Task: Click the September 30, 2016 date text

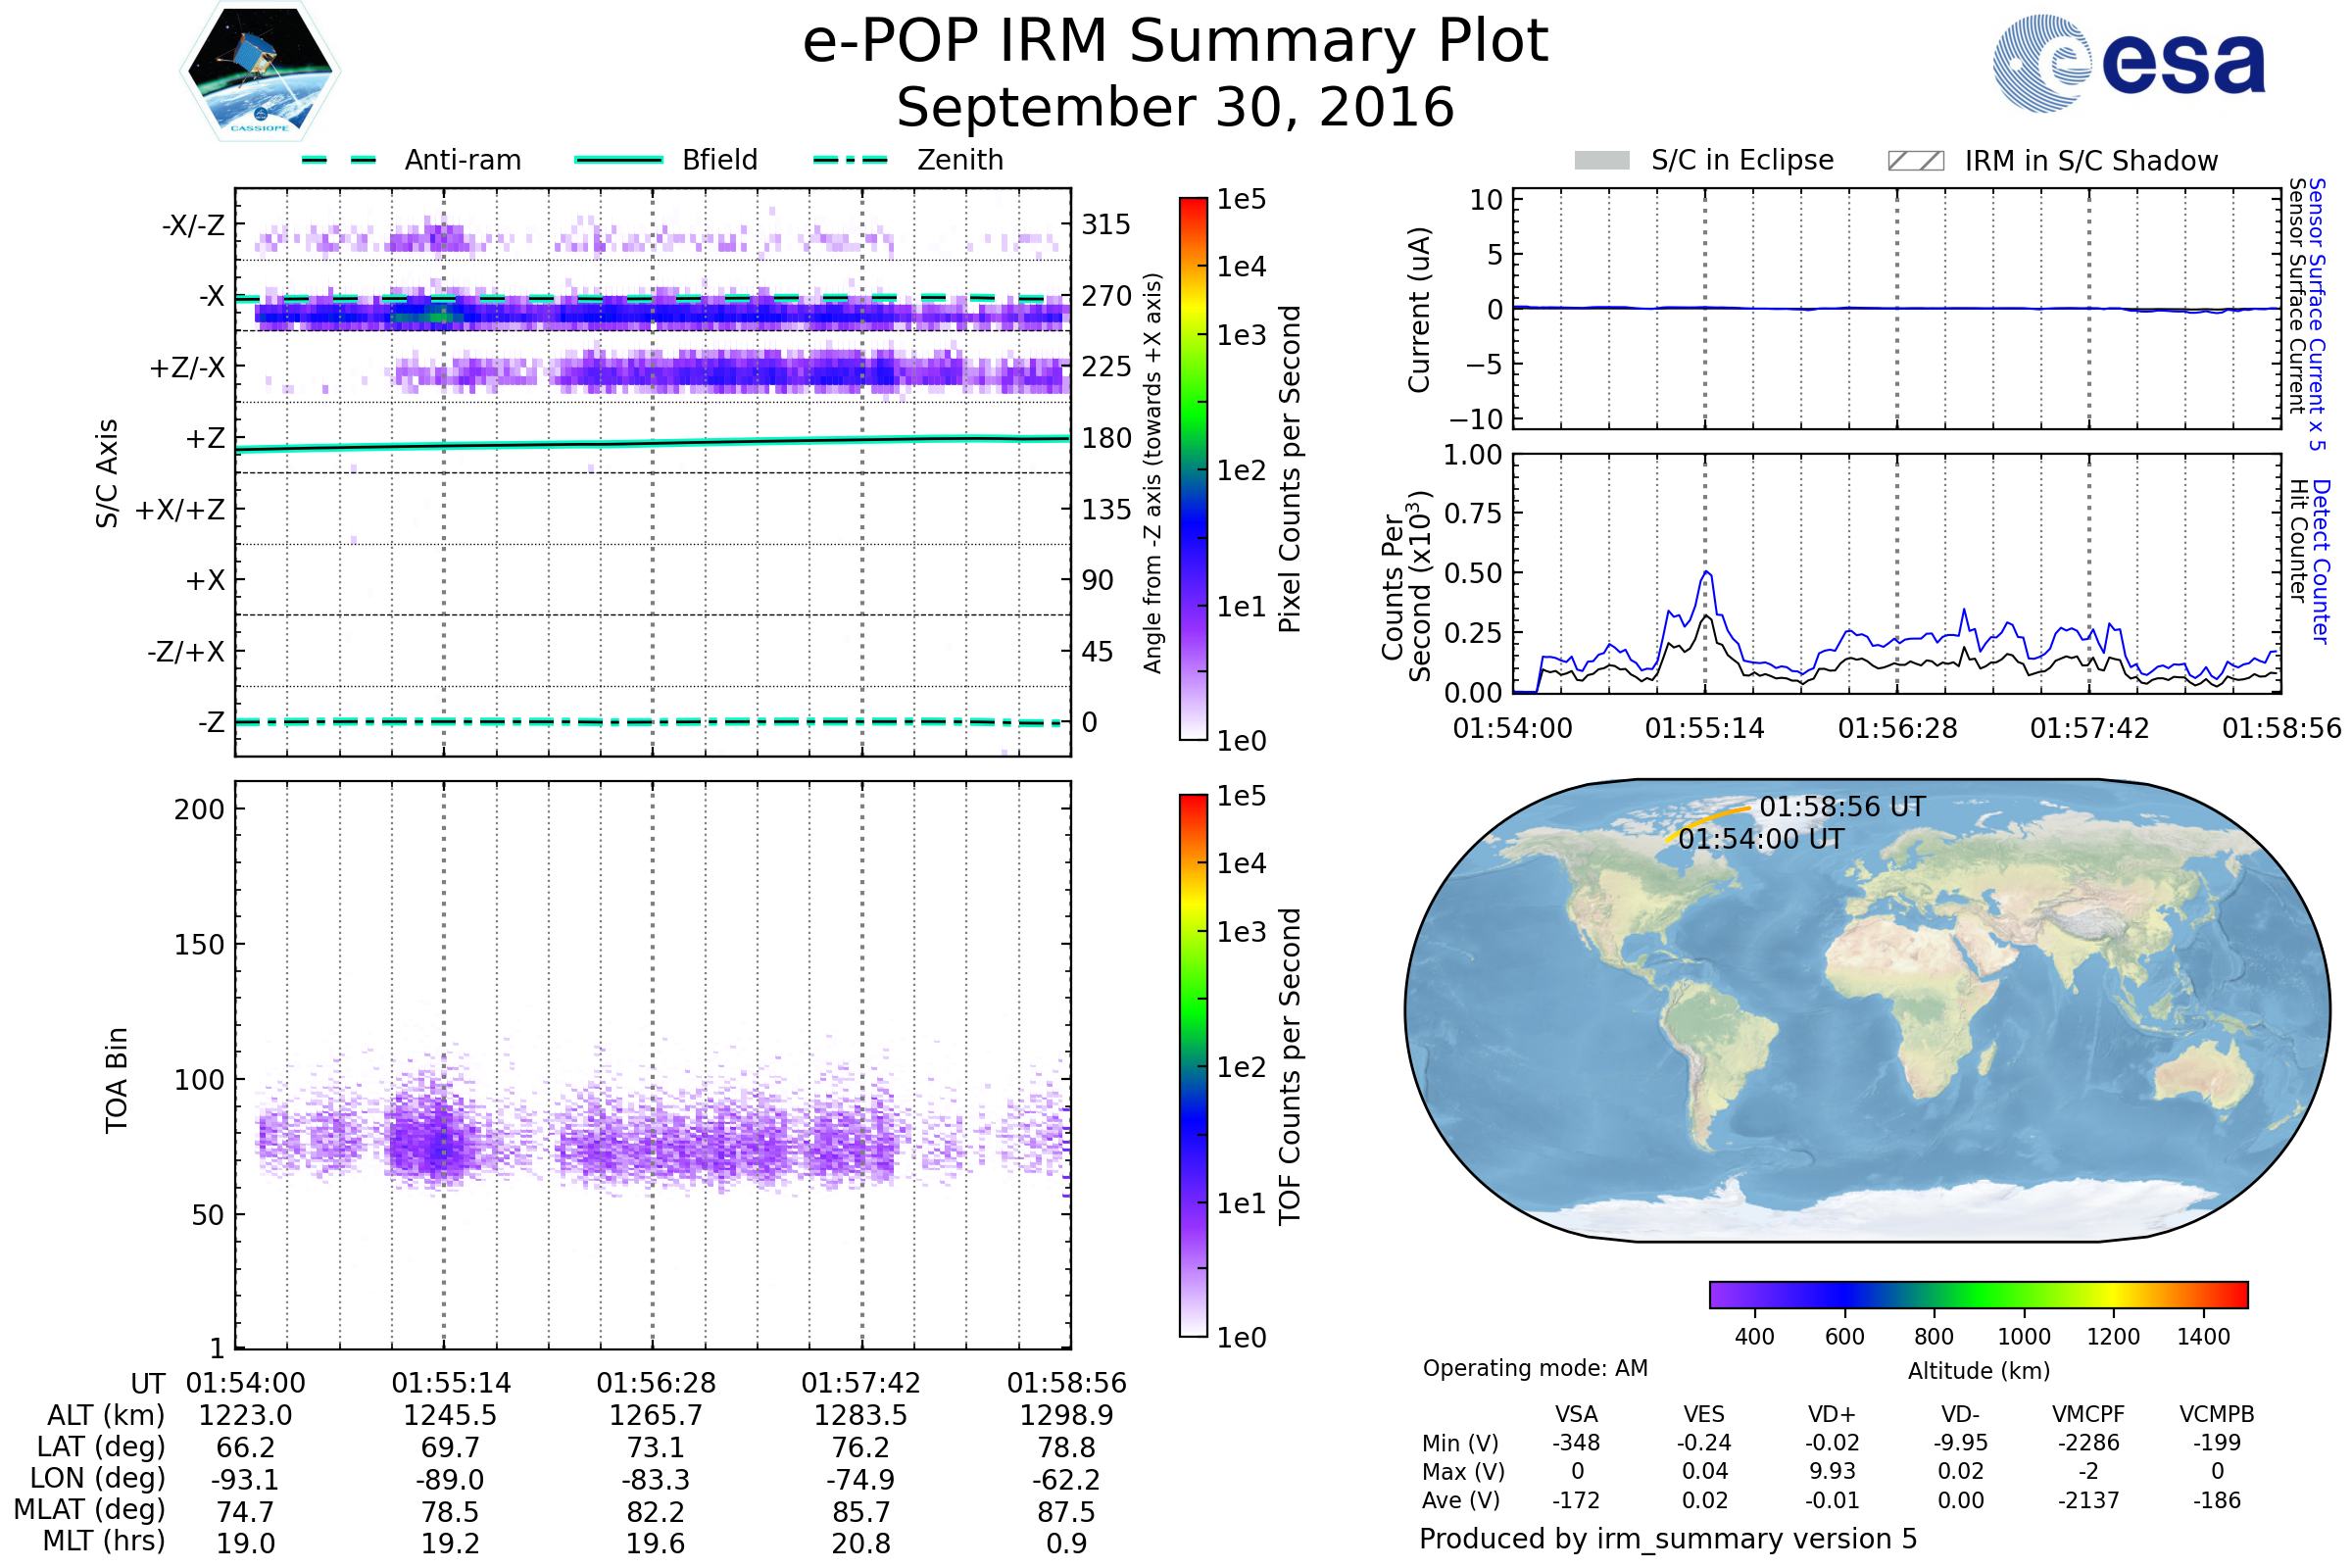Action: tap(1175, 108)
